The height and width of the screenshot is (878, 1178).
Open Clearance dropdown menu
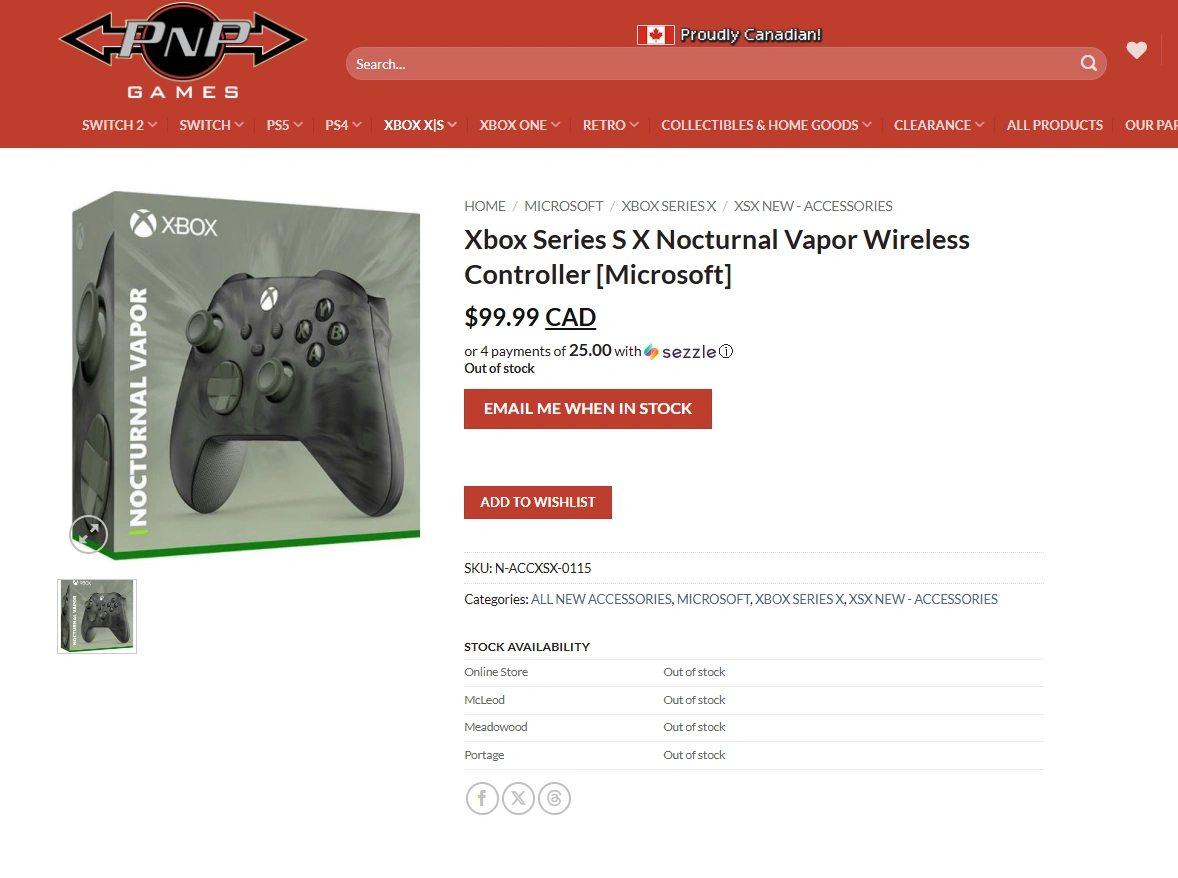pos(939,125)
